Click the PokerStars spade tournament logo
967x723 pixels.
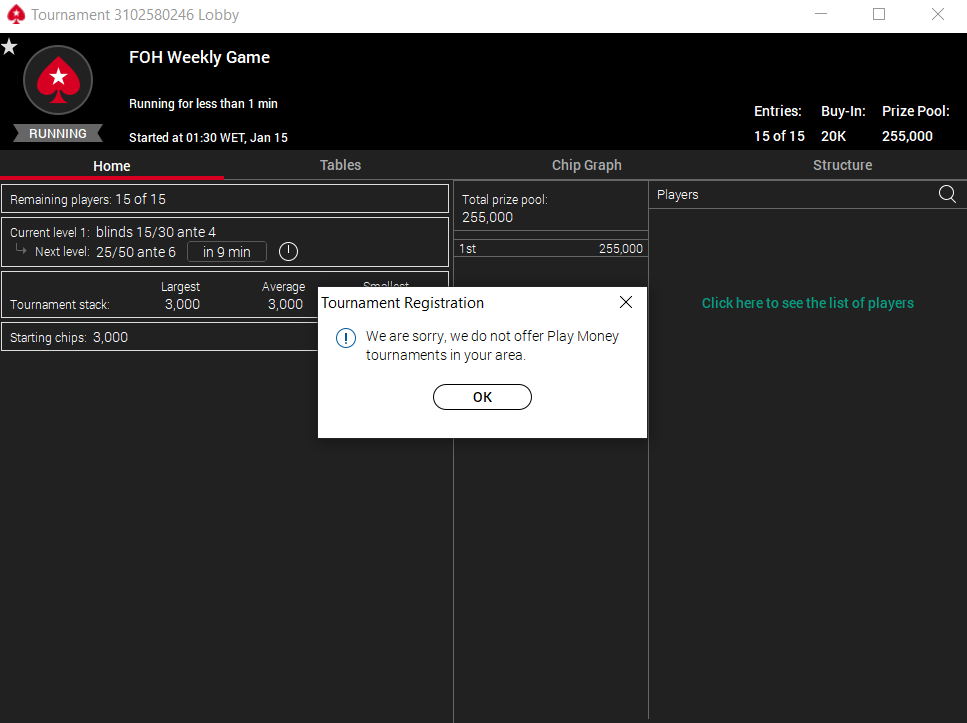pyautogui.click(x=58, y=80)
